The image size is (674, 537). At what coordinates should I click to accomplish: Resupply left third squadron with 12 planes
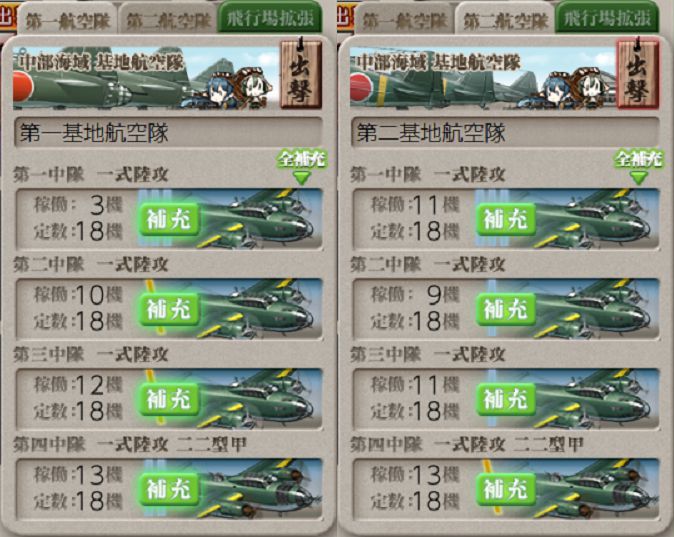tap(169, 399)
